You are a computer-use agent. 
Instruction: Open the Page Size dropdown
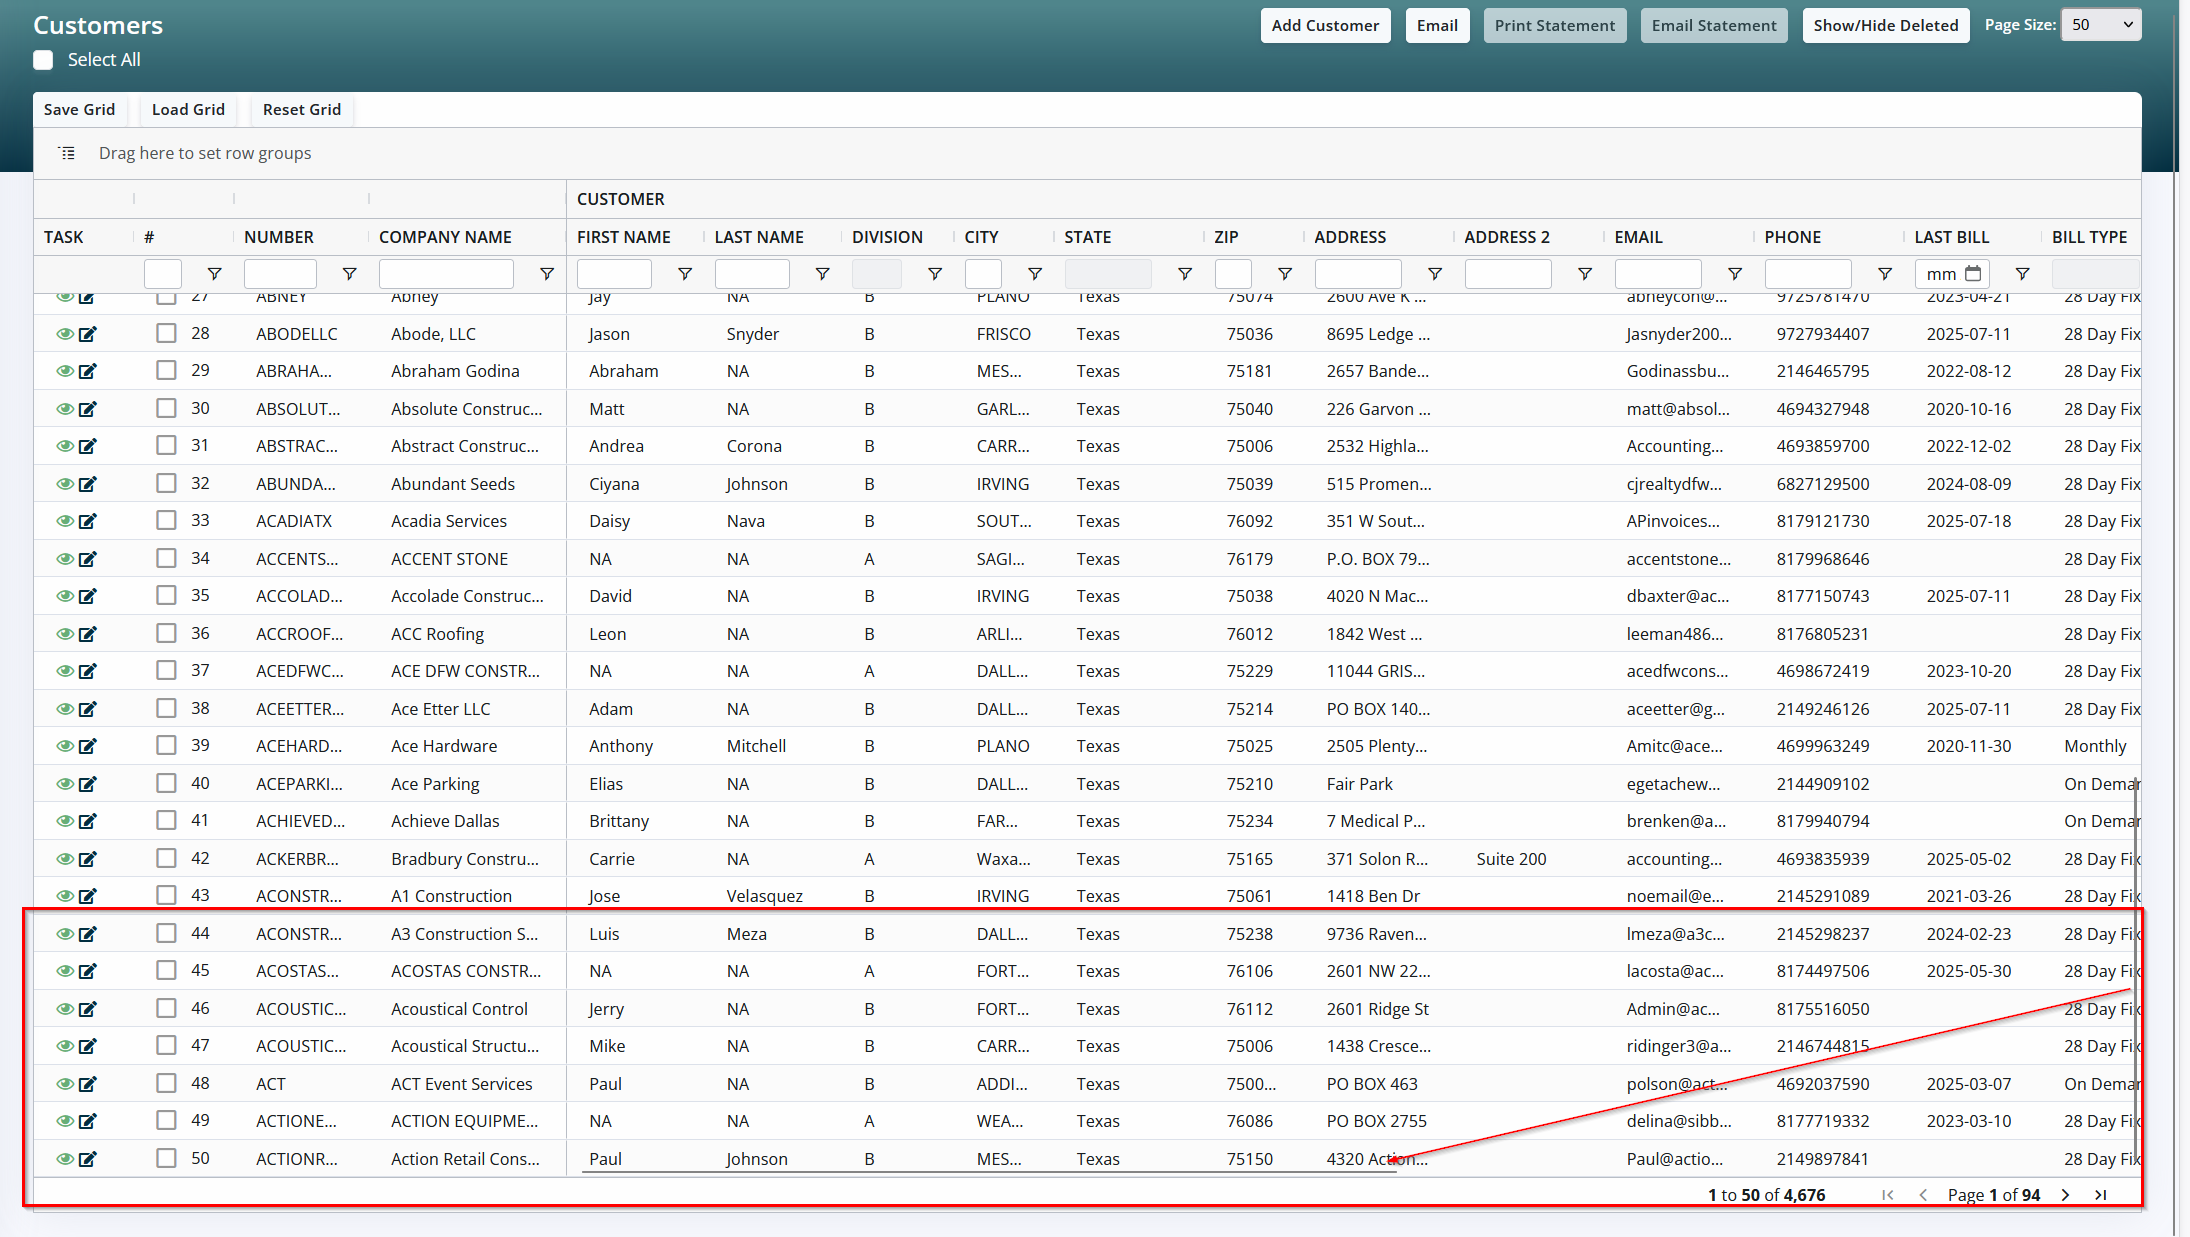(2101, 25)
